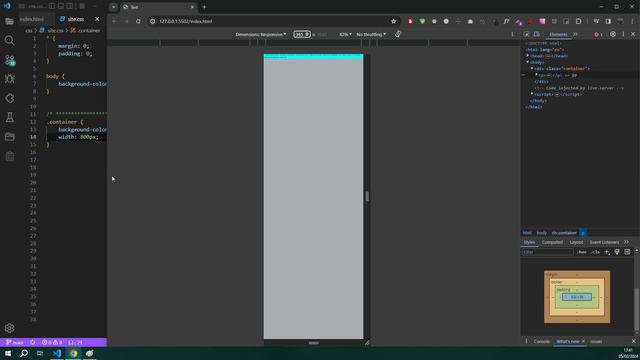Show more DevTools panels chevron

[x=575, y=34]
